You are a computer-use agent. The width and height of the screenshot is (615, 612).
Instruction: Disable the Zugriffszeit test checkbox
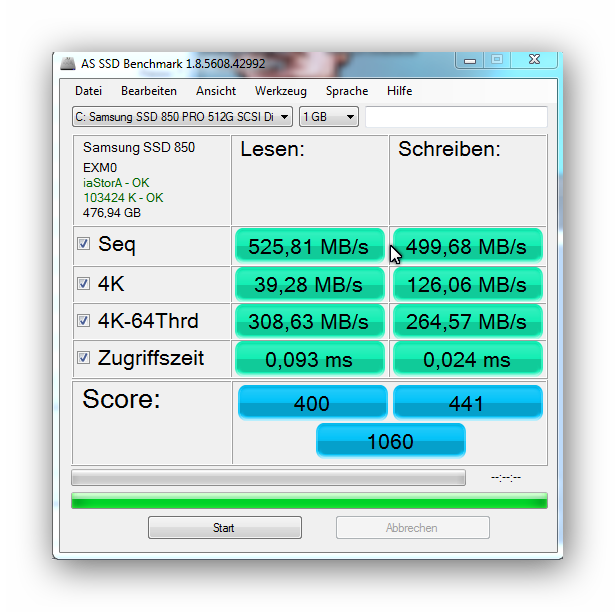click(83, 357)
